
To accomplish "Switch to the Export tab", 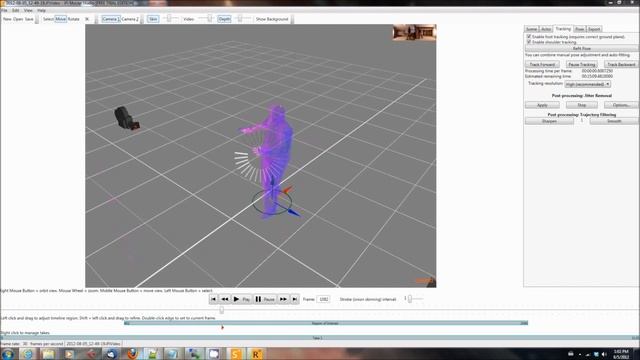I will (x=594, y=29).
